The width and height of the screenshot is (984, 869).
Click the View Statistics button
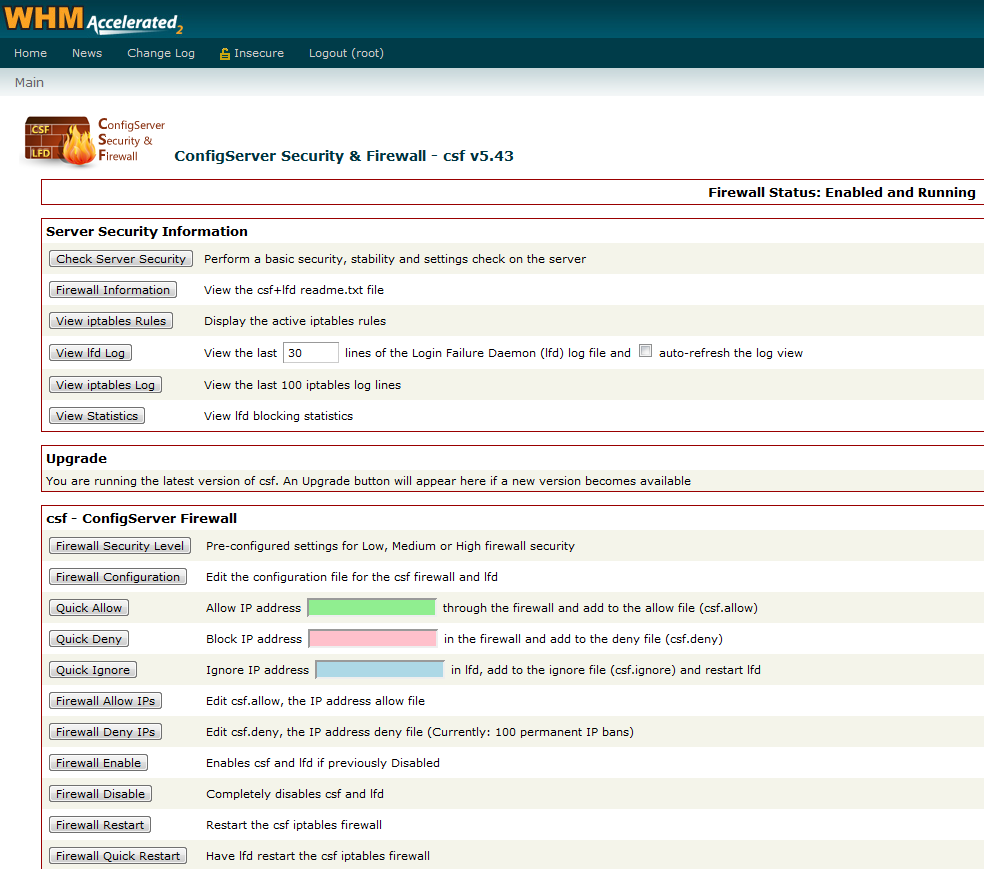(x=97, y=416)
